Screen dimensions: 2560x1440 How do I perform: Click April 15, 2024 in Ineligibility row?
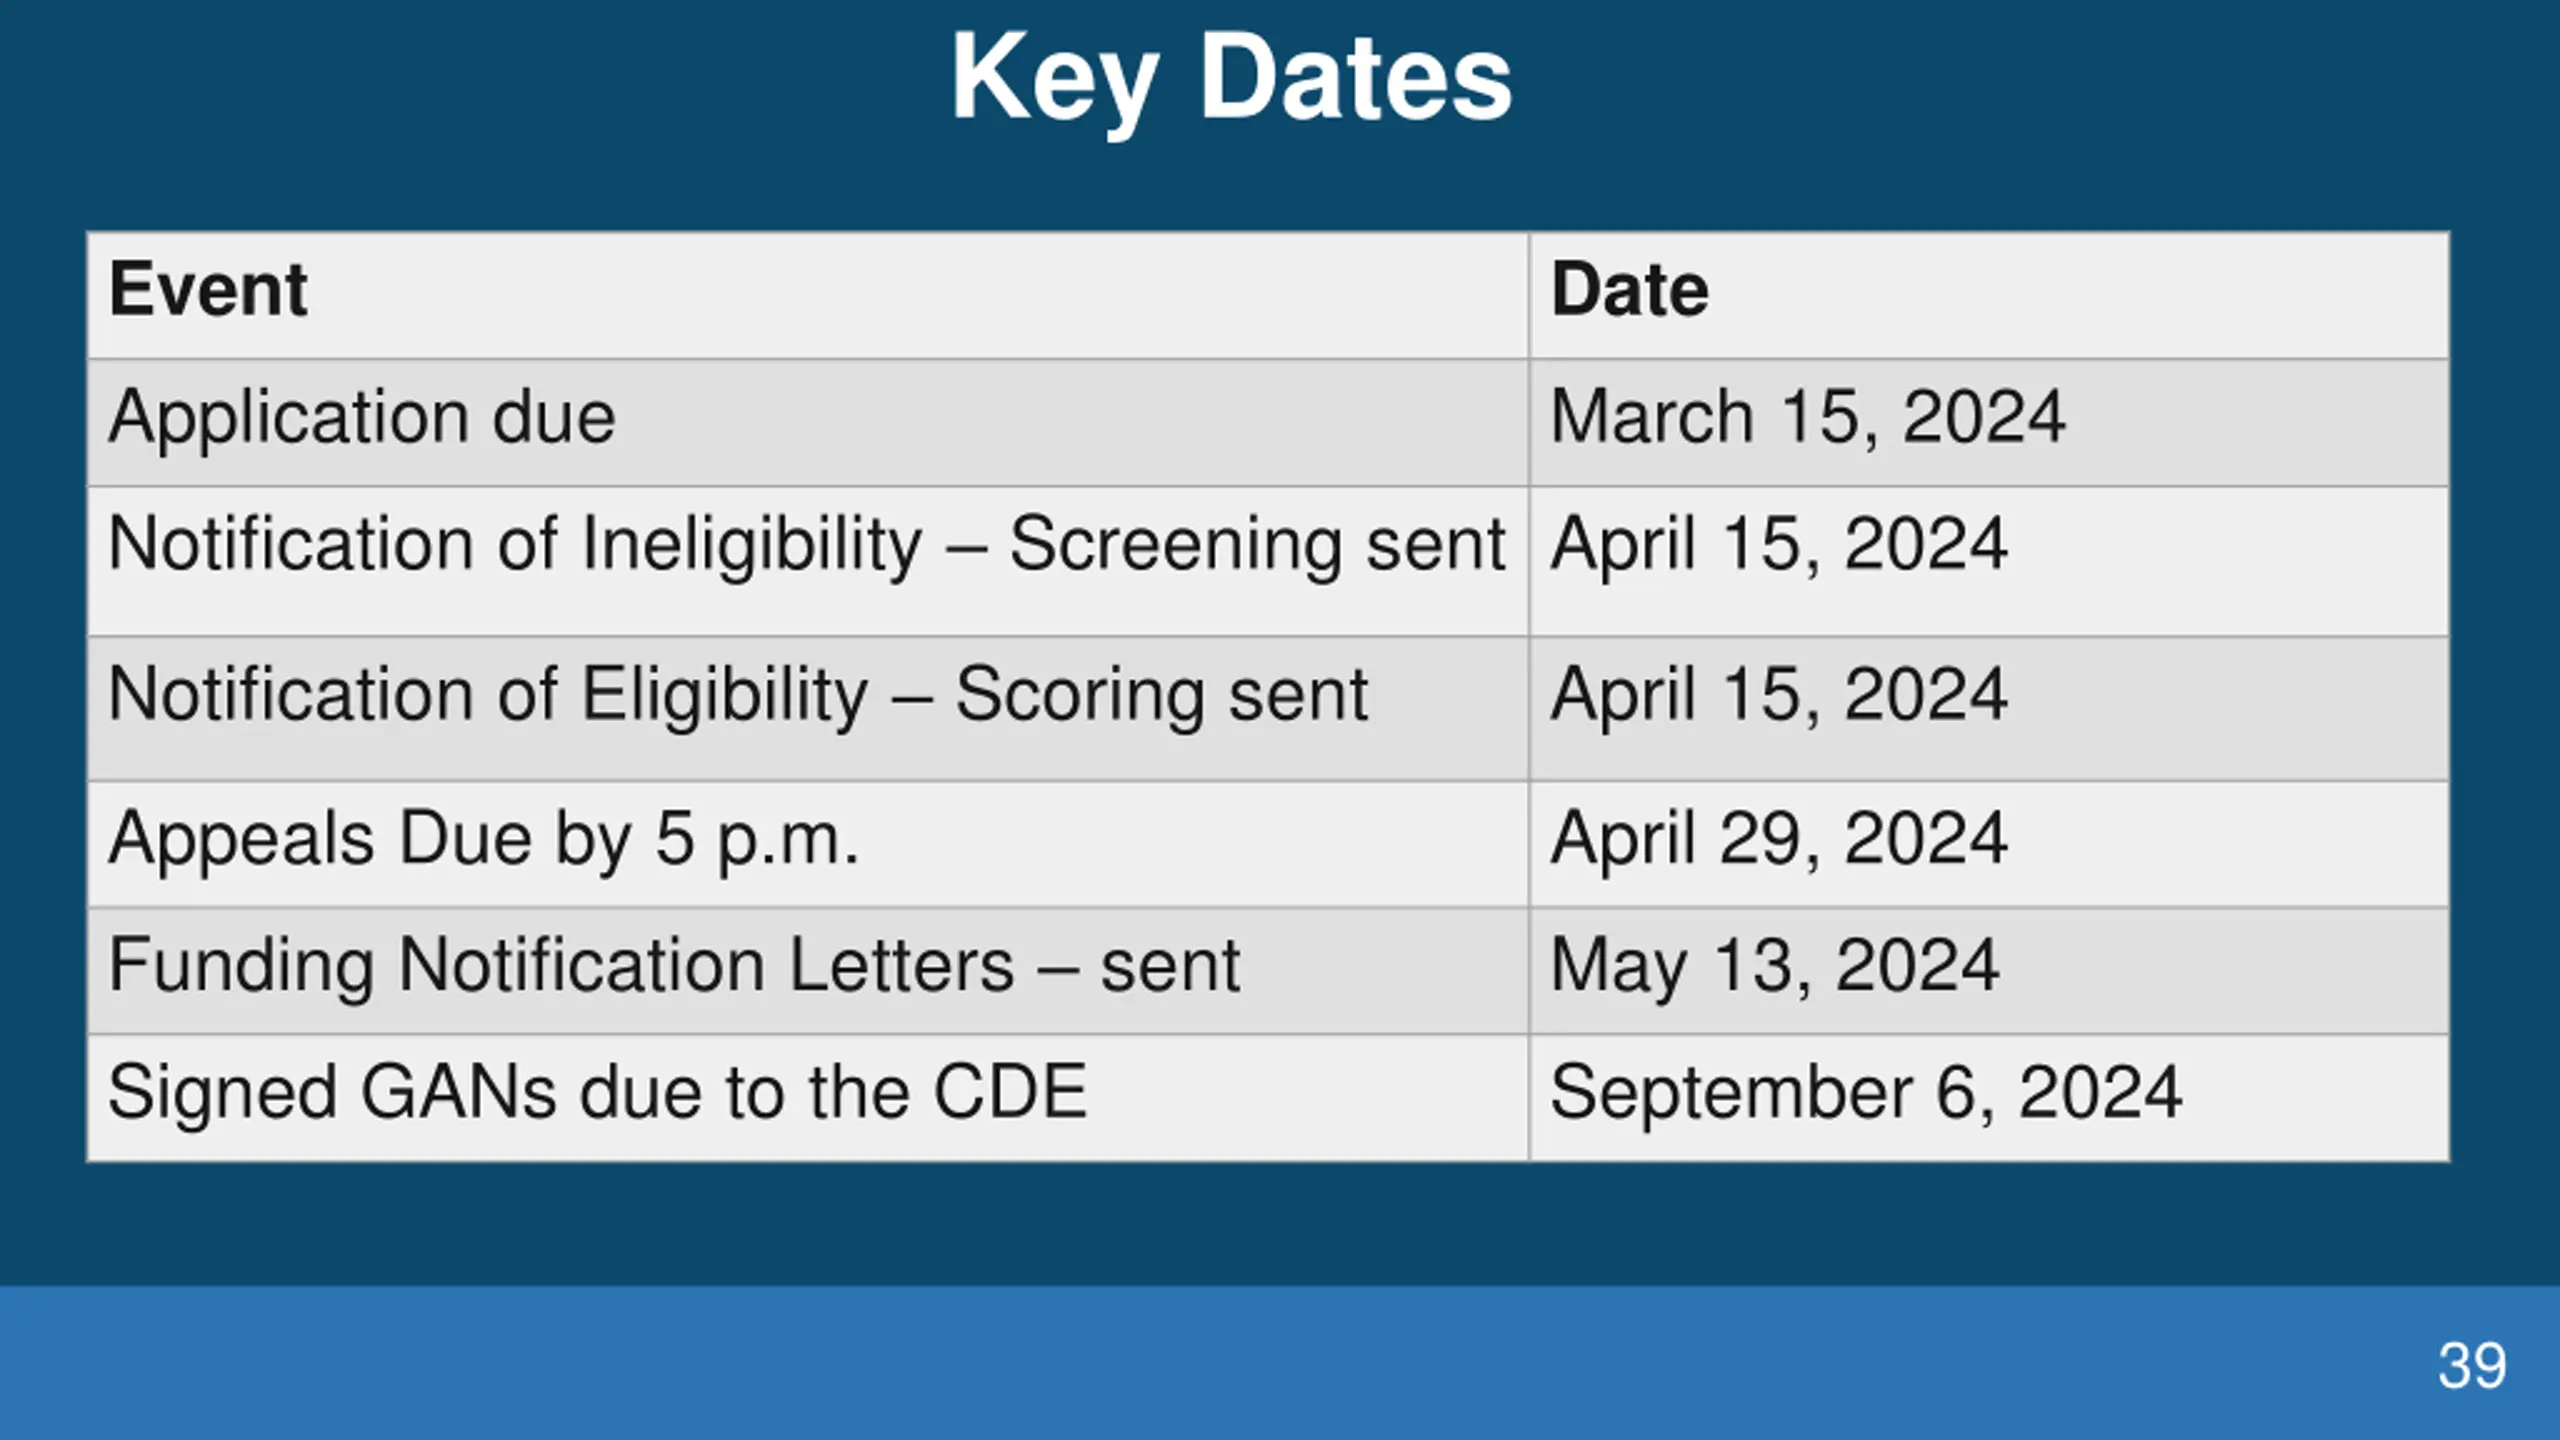1989,561
